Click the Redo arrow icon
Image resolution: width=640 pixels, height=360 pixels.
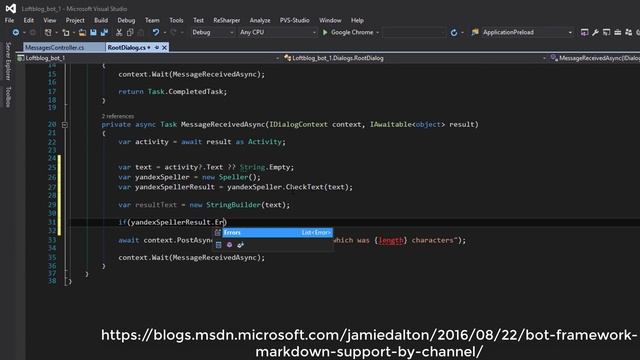coord(173,32)
